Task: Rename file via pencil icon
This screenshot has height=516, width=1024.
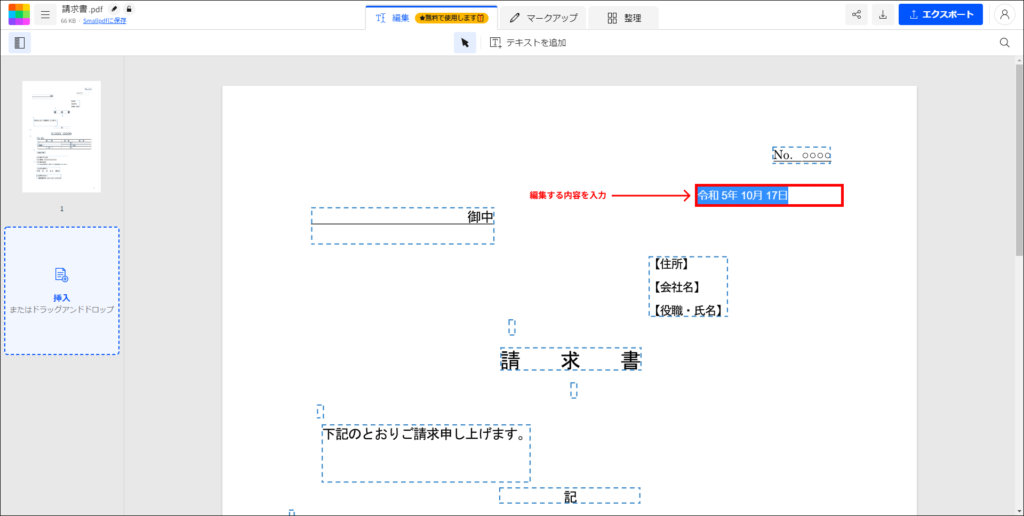Action: (x=115, y=9)
